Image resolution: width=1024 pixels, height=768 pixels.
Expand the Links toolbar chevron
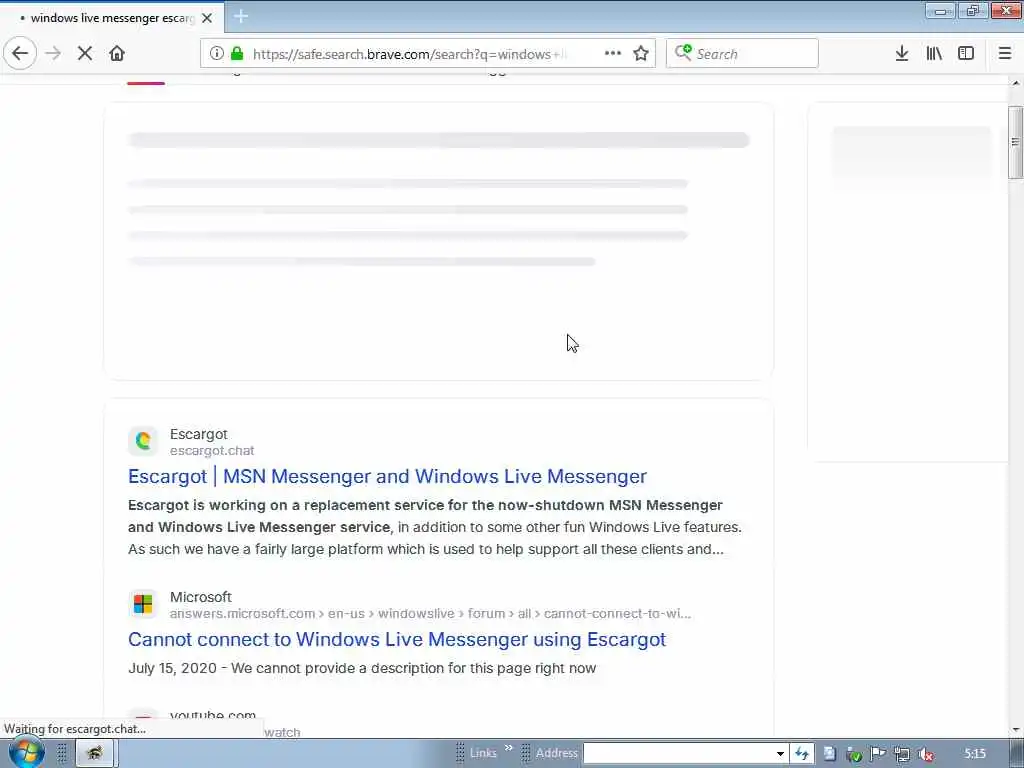[x=509, y=748]
